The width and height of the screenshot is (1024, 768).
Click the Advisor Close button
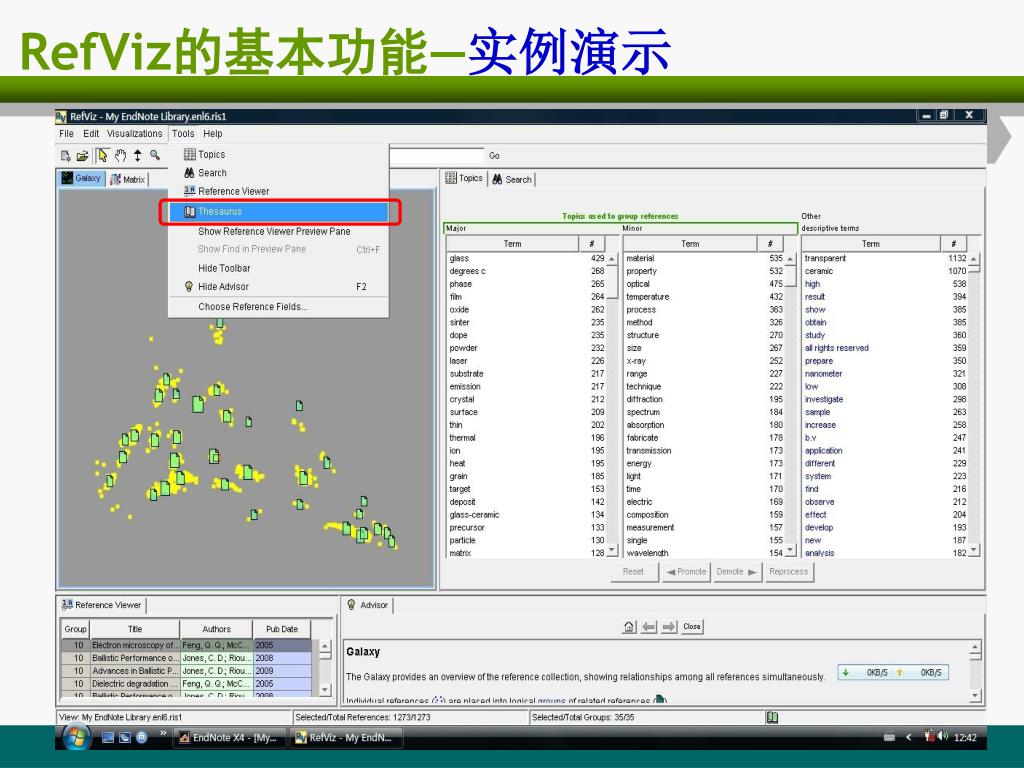click(692, 626)
